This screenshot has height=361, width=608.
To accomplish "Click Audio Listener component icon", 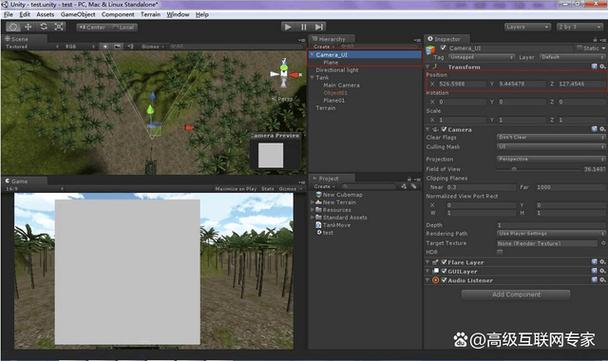I will click(436, 280).
